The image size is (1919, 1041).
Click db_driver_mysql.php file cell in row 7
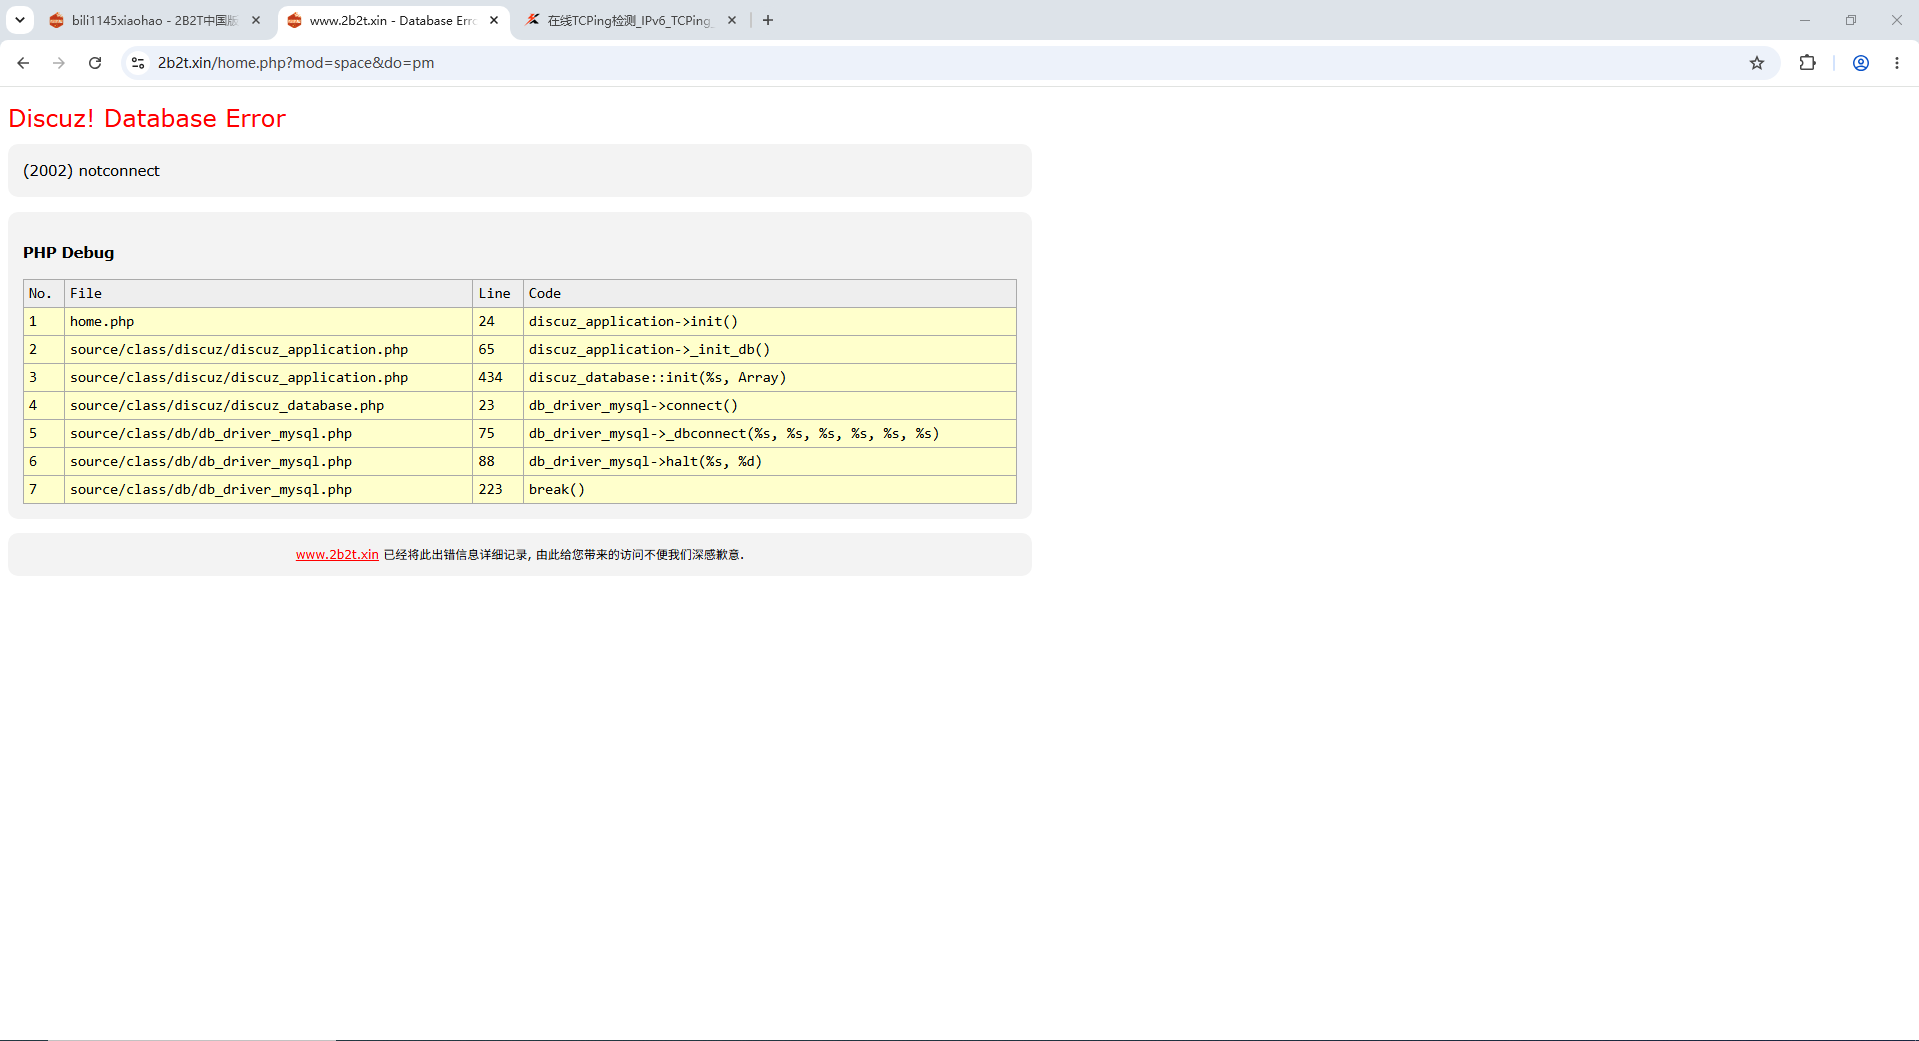point(268,490)
